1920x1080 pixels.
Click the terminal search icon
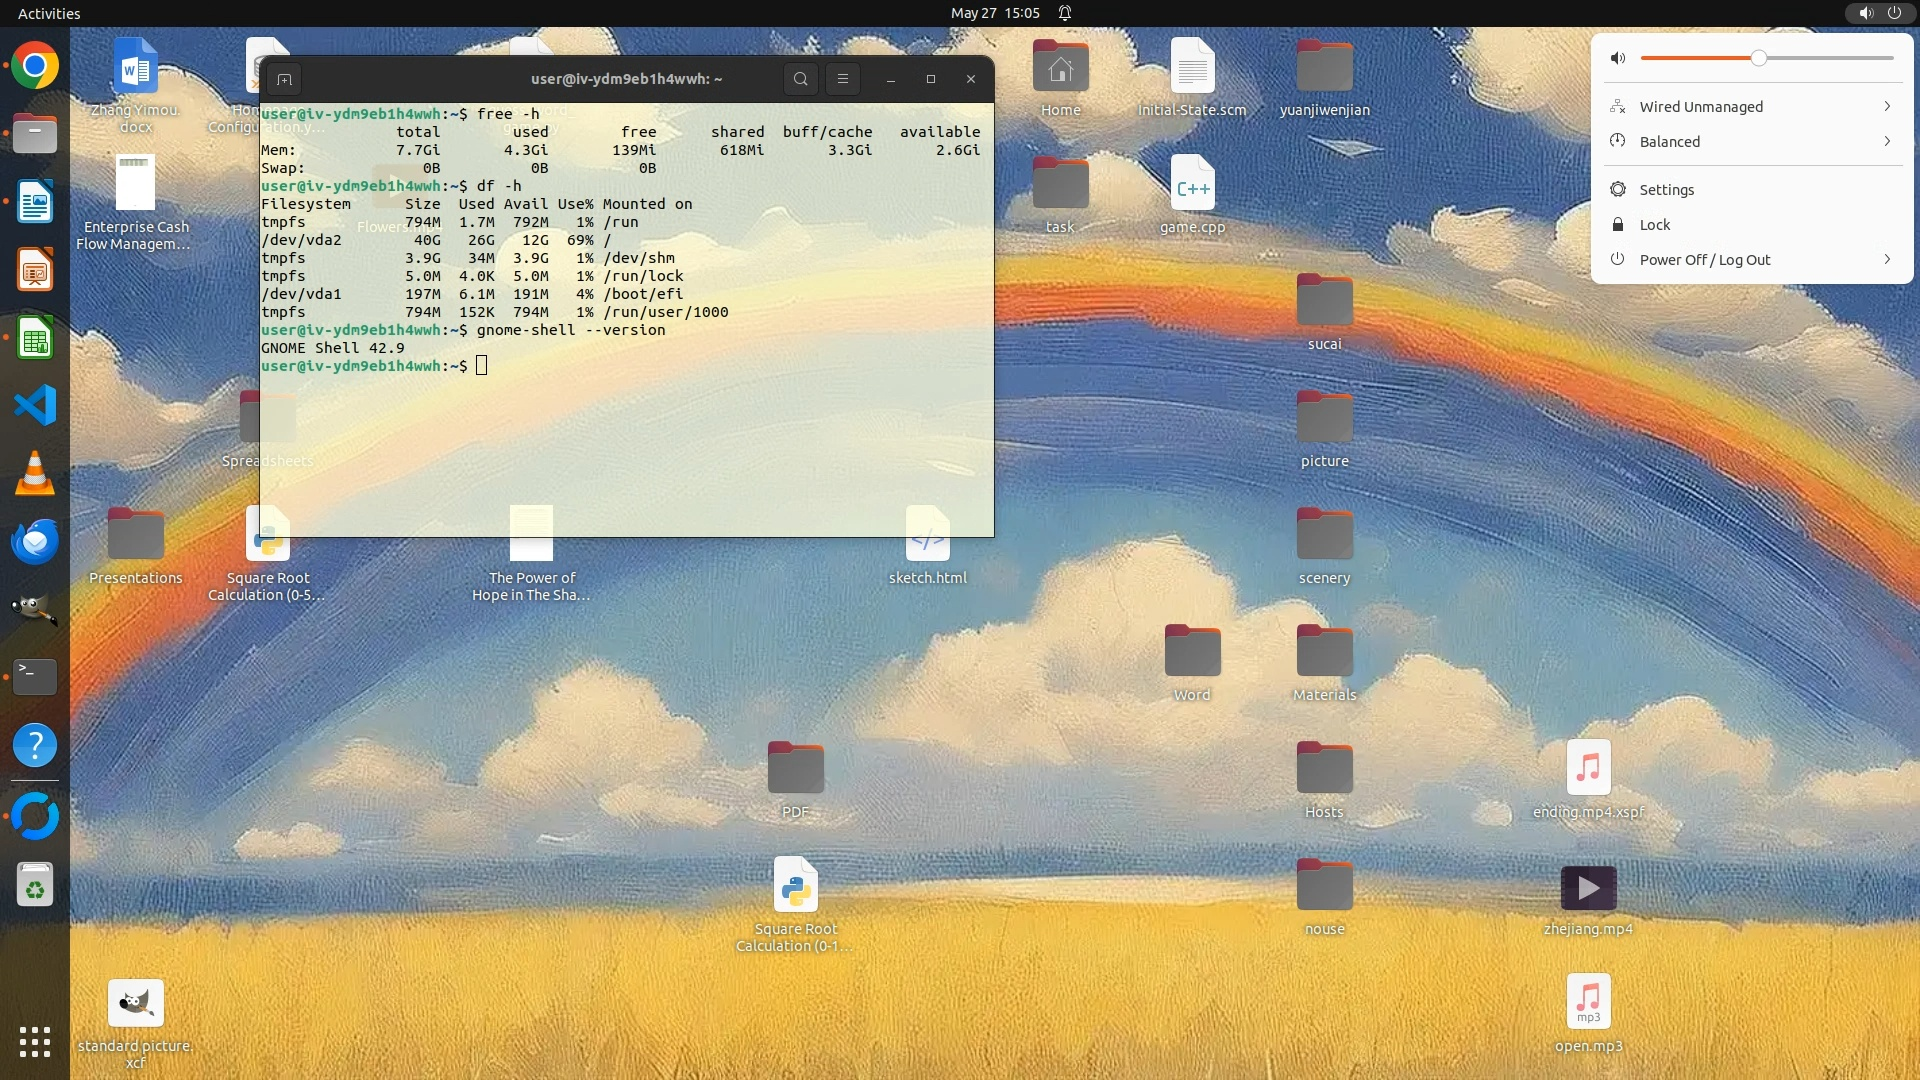pos(800,79)
